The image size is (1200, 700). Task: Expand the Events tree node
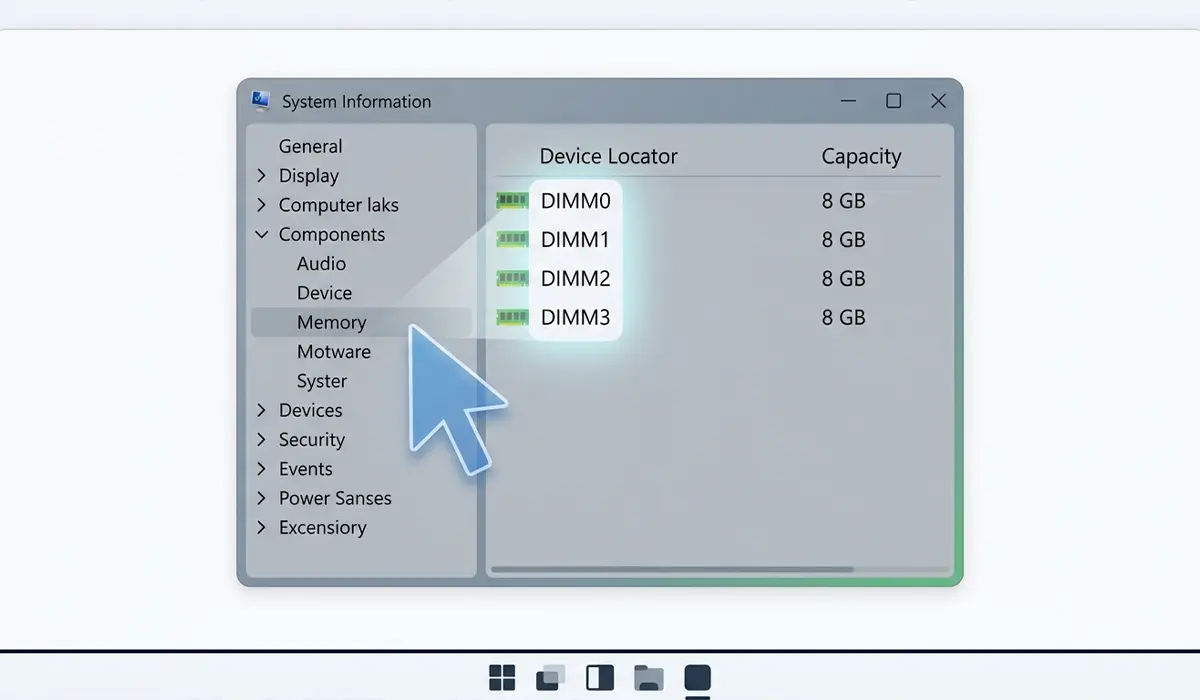261,469
